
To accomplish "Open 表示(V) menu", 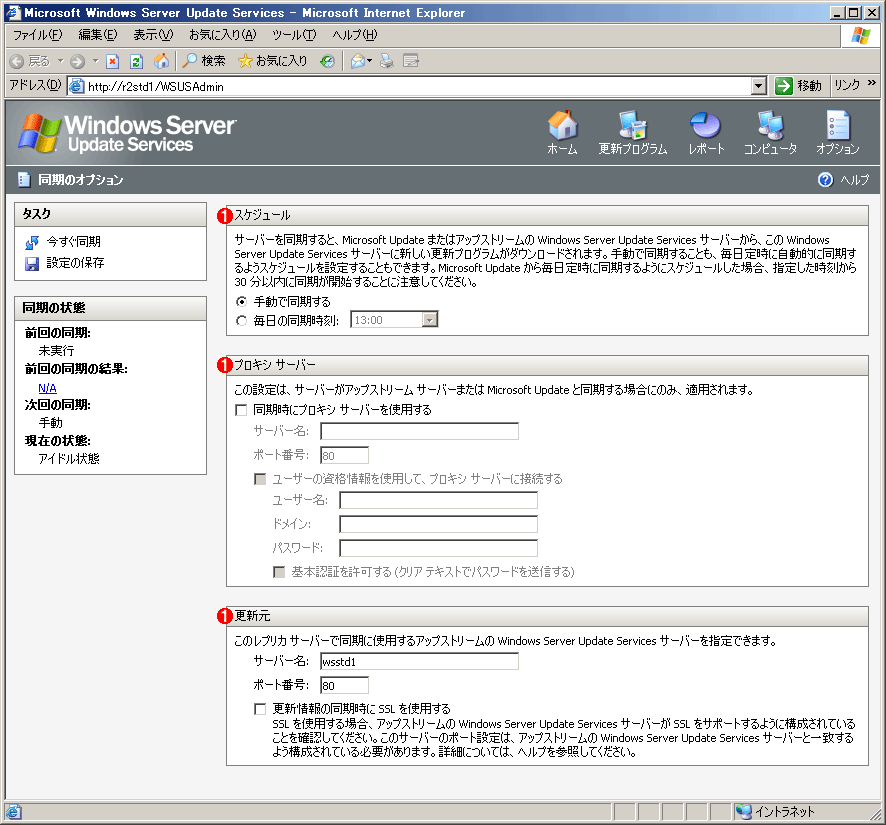I will [x=153, y=35].
